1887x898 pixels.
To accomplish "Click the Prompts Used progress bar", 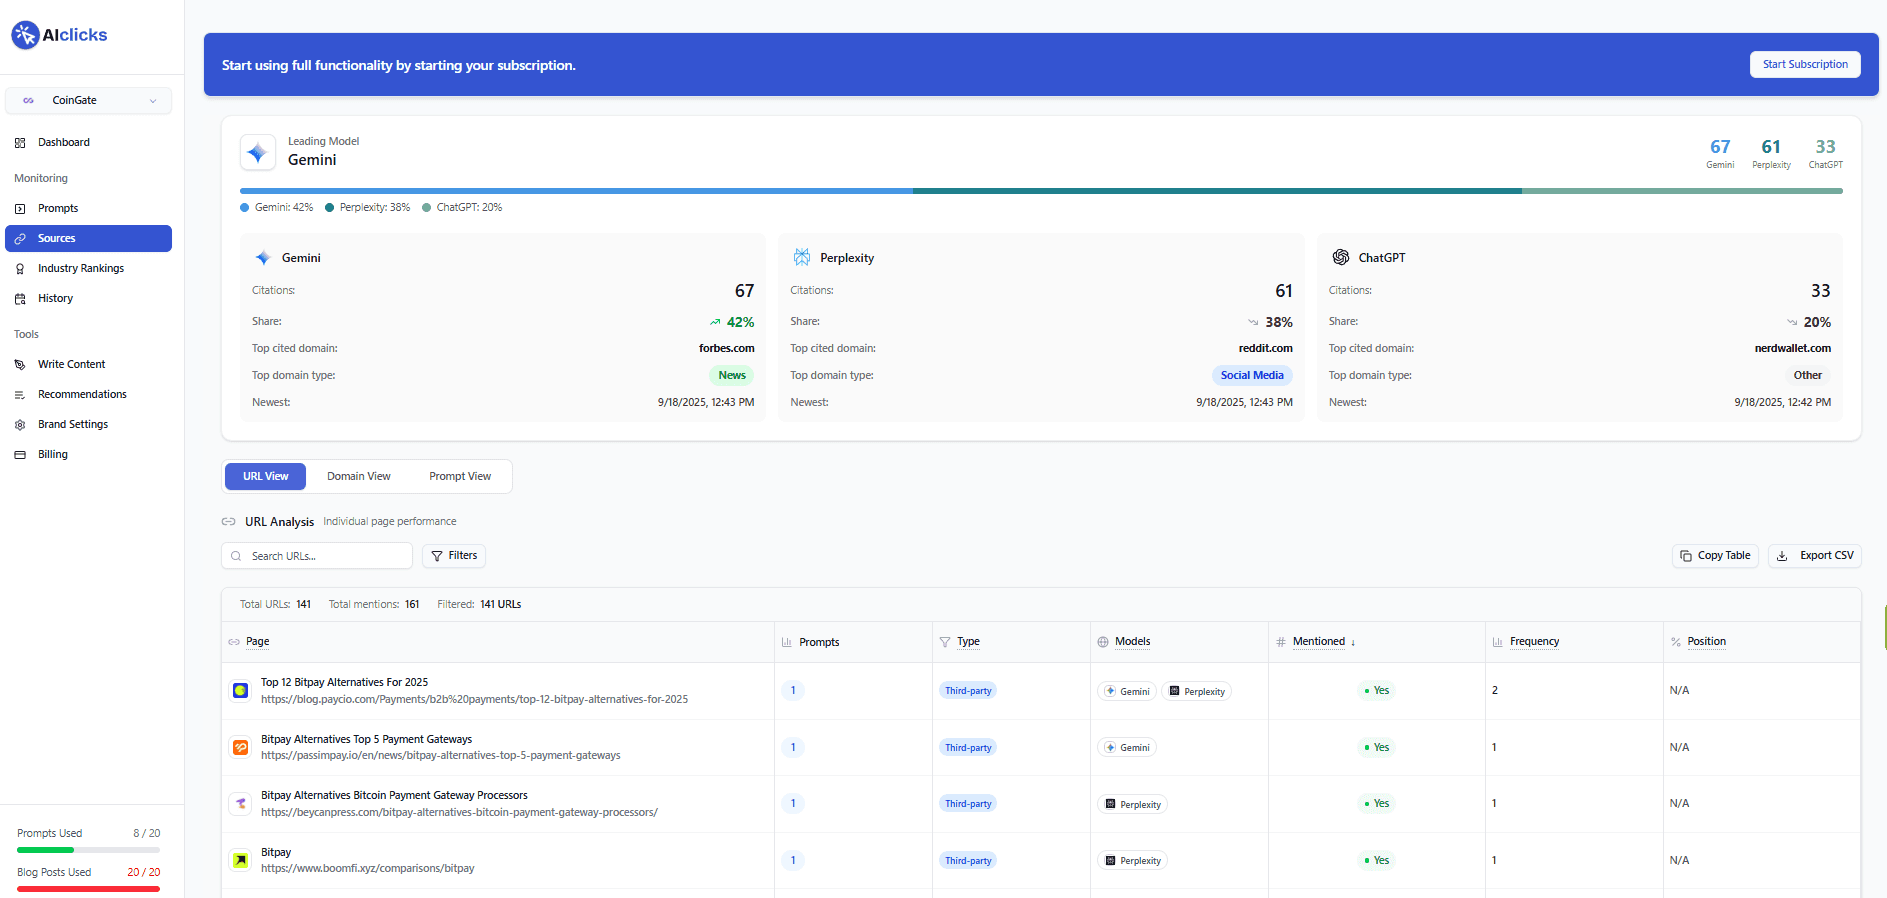I will tap(88, 850).
